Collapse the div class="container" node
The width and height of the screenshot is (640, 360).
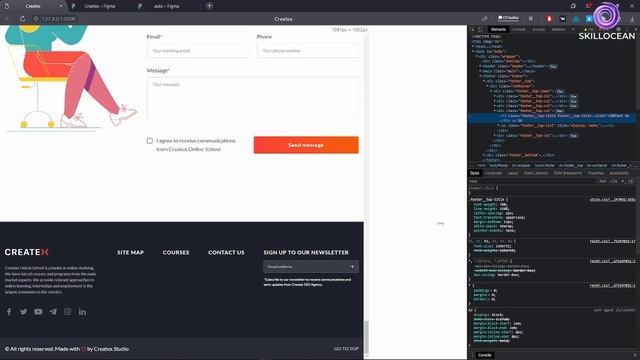[487, 86]
